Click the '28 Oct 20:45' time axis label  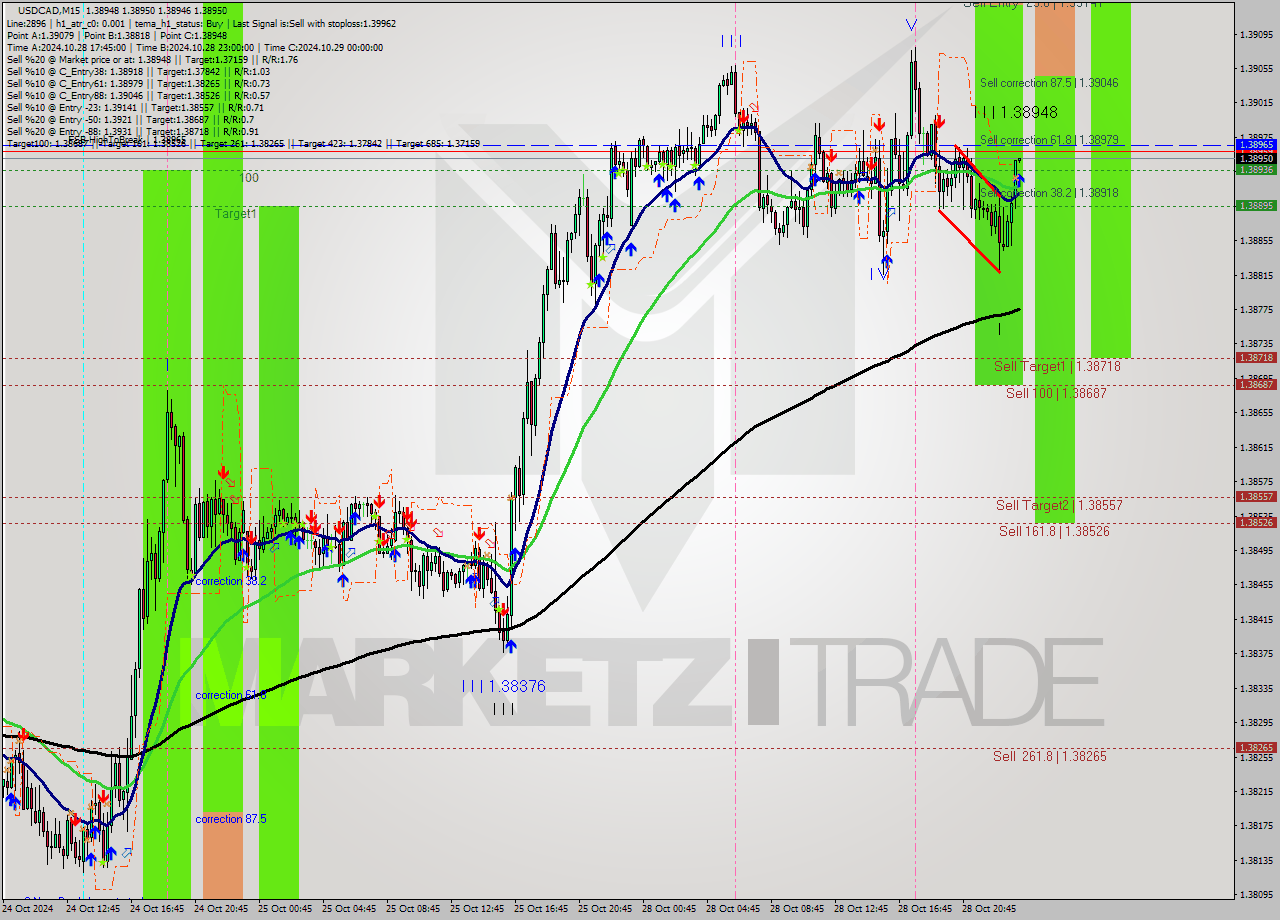pyautogui.click(x=989, y=909)
